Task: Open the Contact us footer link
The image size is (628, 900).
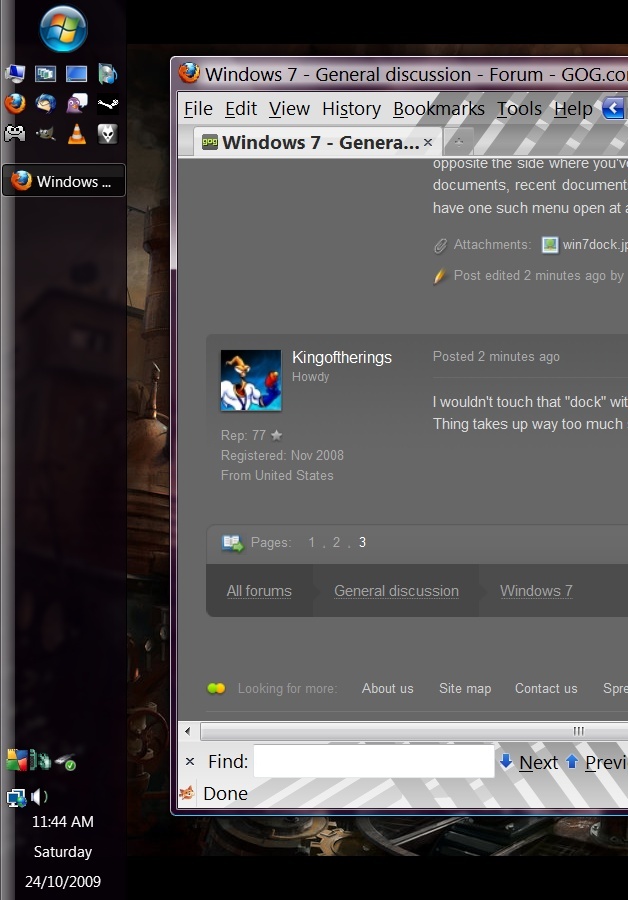Action: click(546, 688)
